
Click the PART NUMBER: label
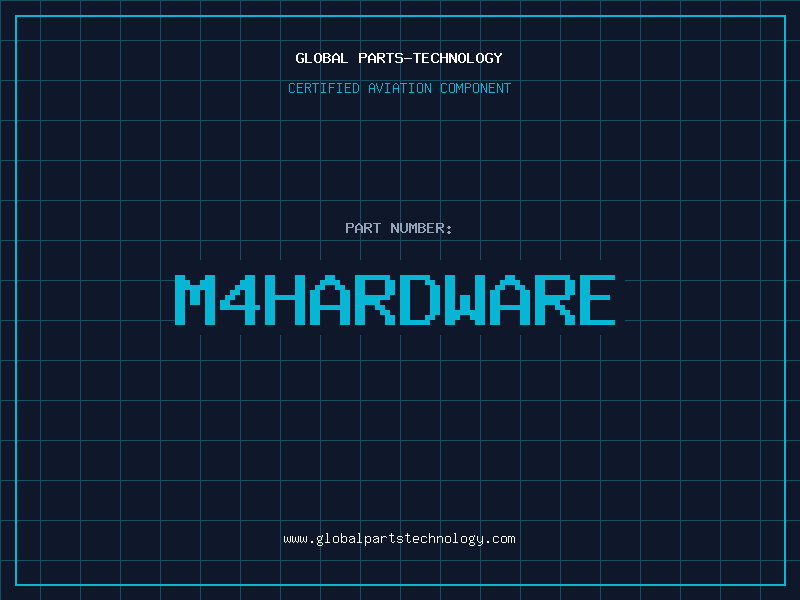click(x=399, y=228)
